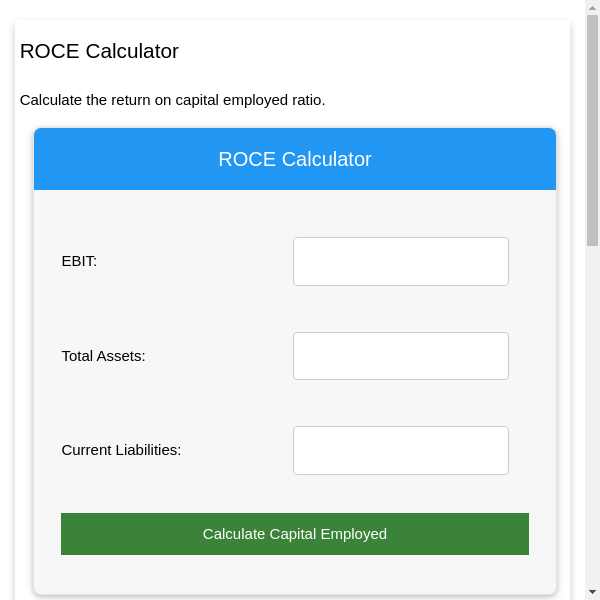
Task: Click the black ROCE Calculator page heading
Action: tap(99, 51)
